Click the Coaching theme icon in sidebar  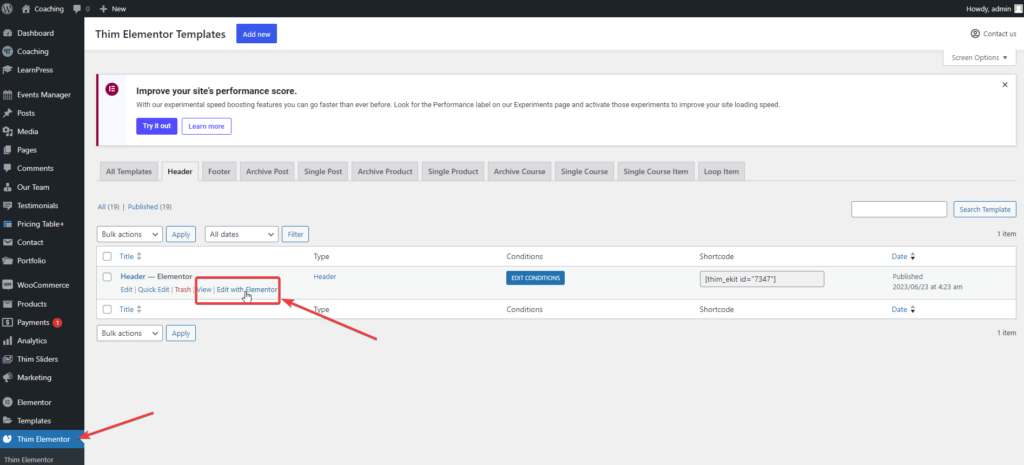tap(8, 51)
